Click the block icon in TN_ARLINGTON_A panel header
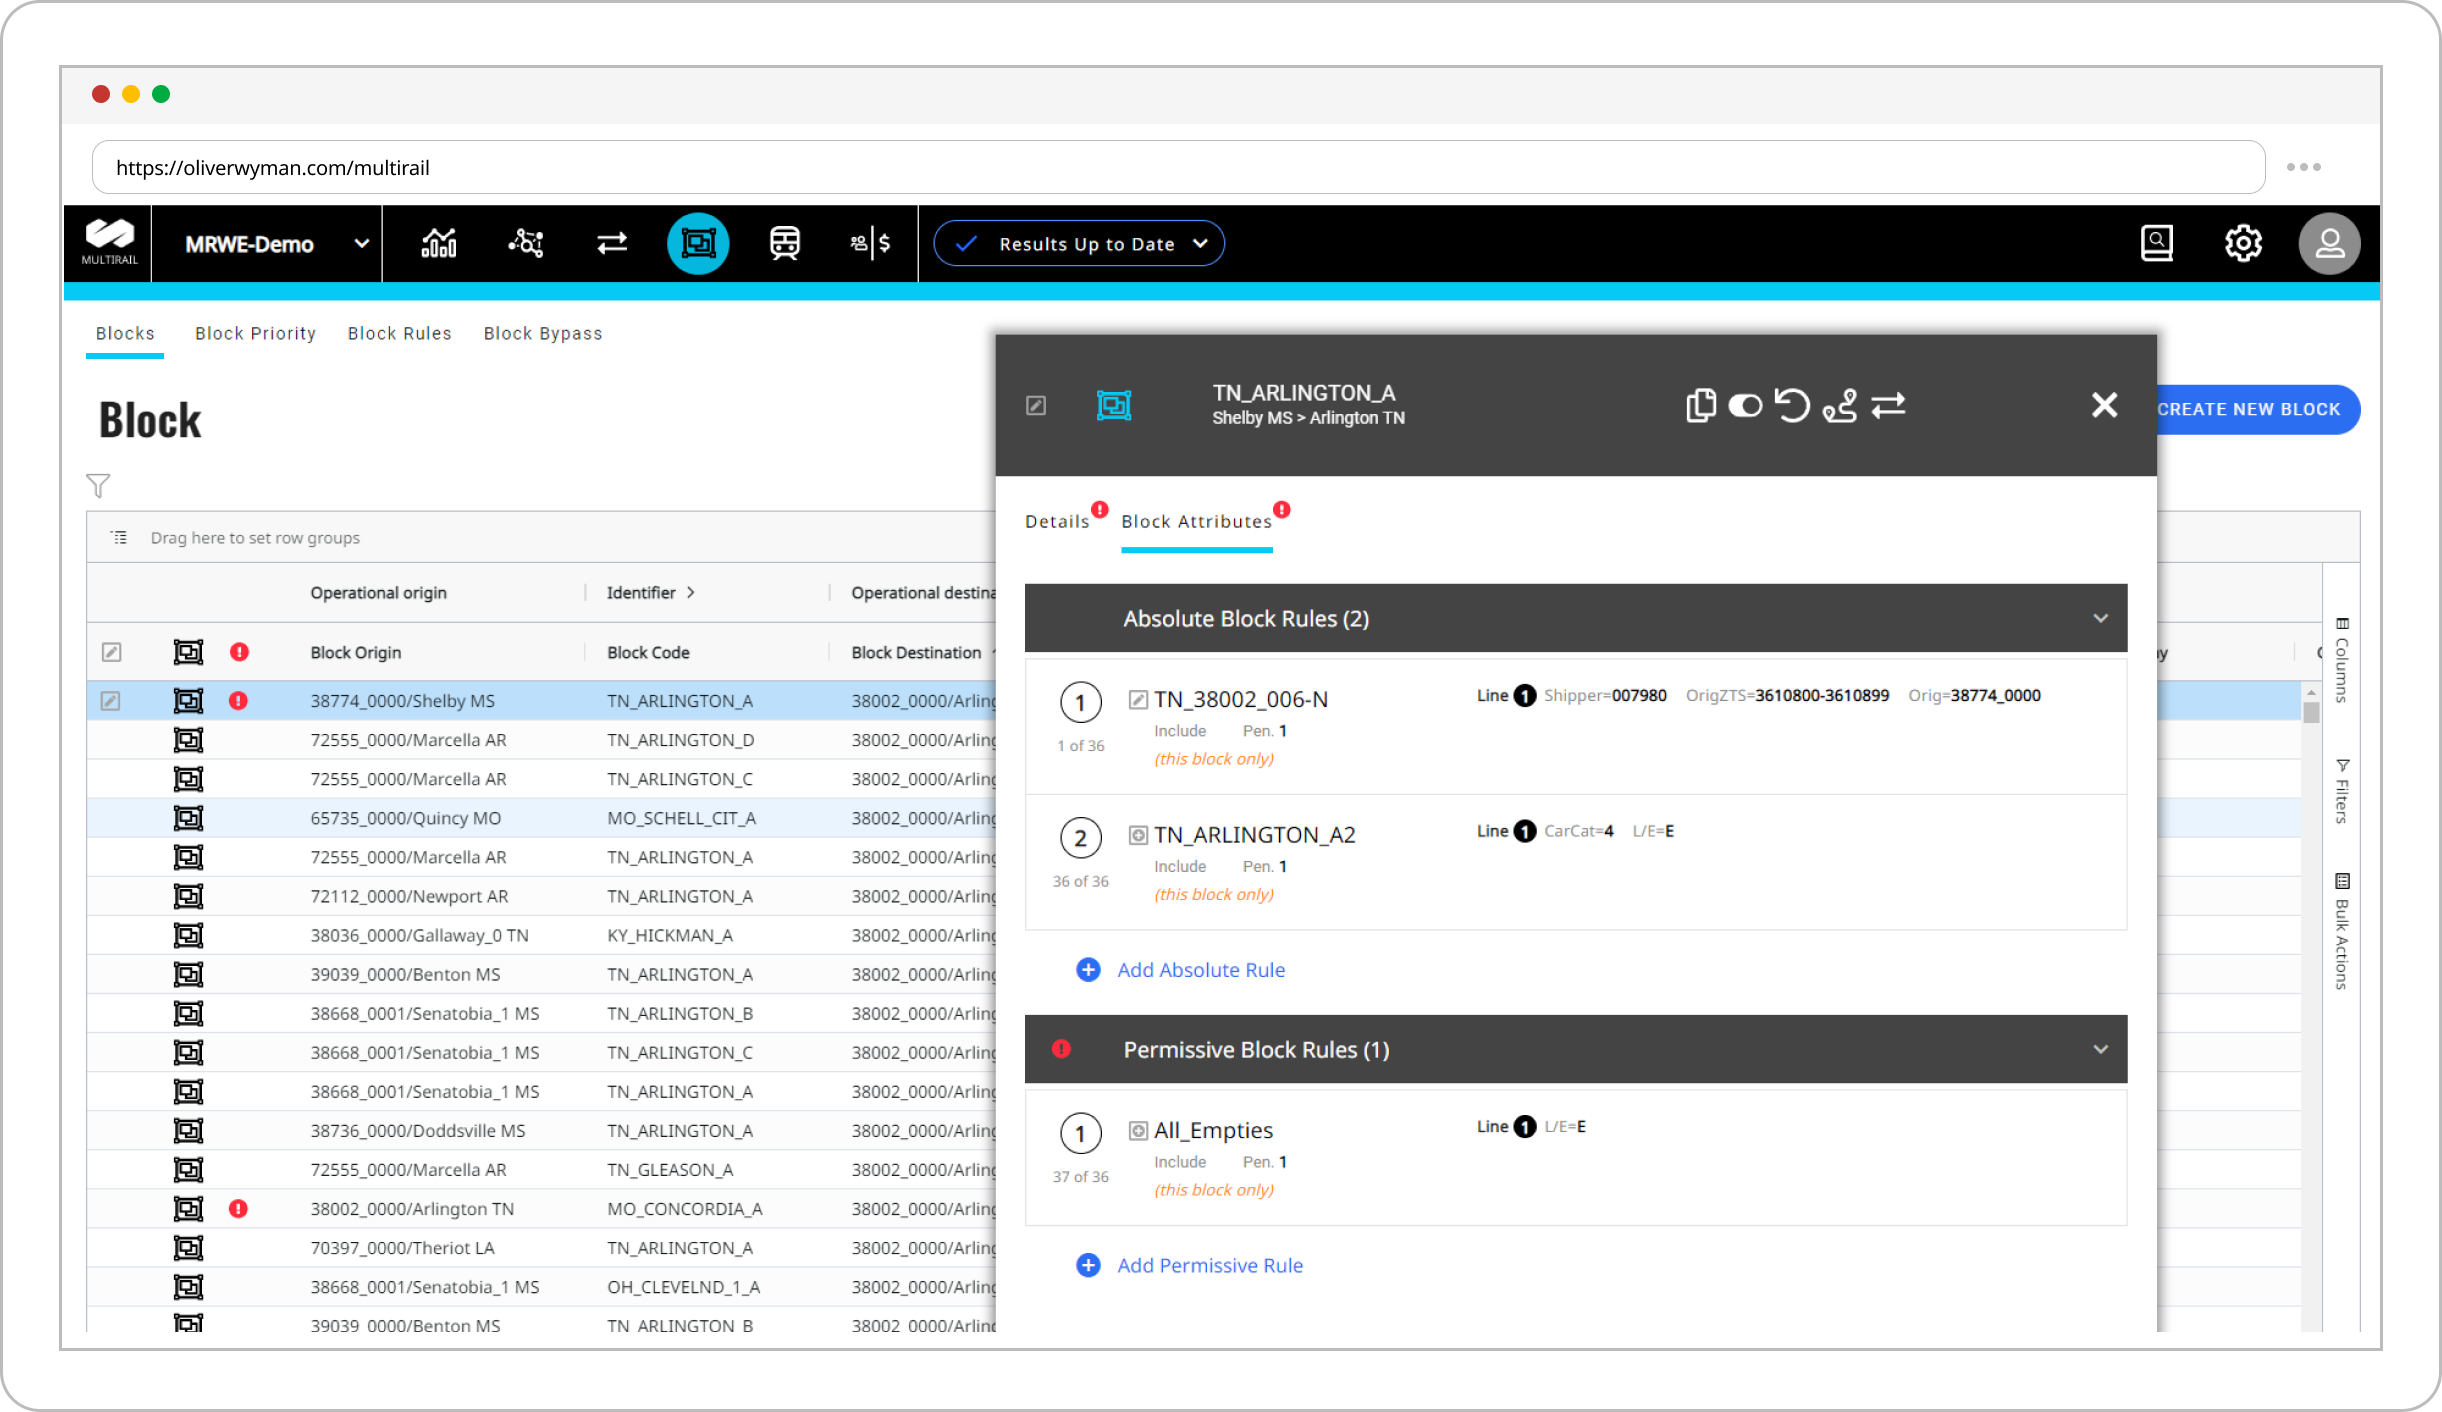This screenshot has height=1412, width=2442. click(x=1113, y=405)
